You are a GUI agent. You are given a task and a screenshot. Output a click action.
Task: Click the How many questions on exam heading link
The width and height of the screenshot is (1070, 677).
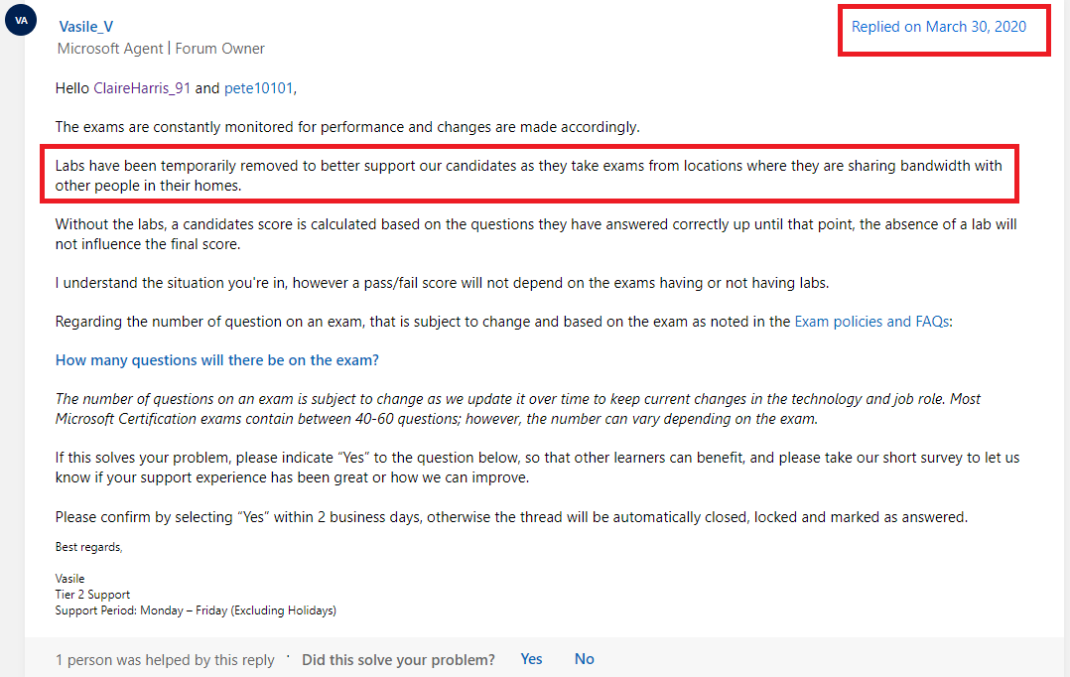(x=217, y=360)
